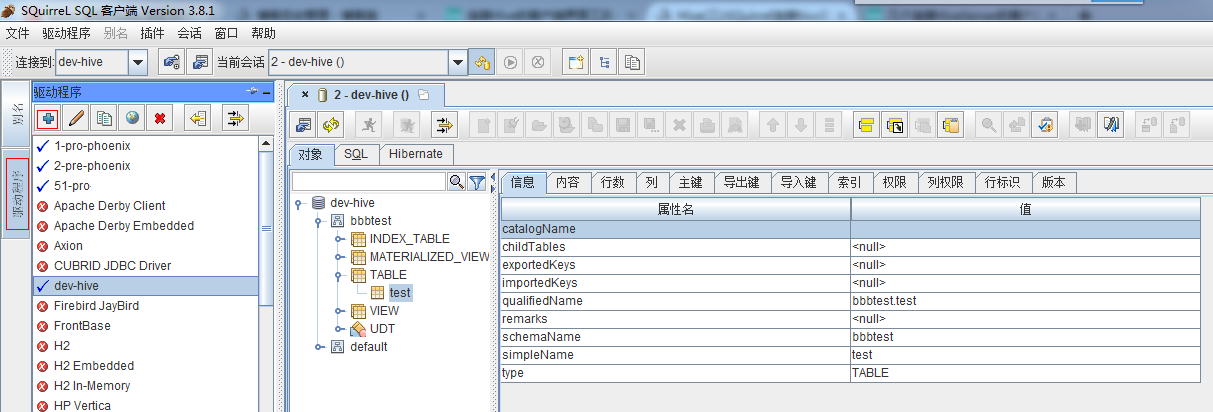1213x412 pixels.
Task: Click the session properties icon in session toolbar
Action: (x=303, y=125)
